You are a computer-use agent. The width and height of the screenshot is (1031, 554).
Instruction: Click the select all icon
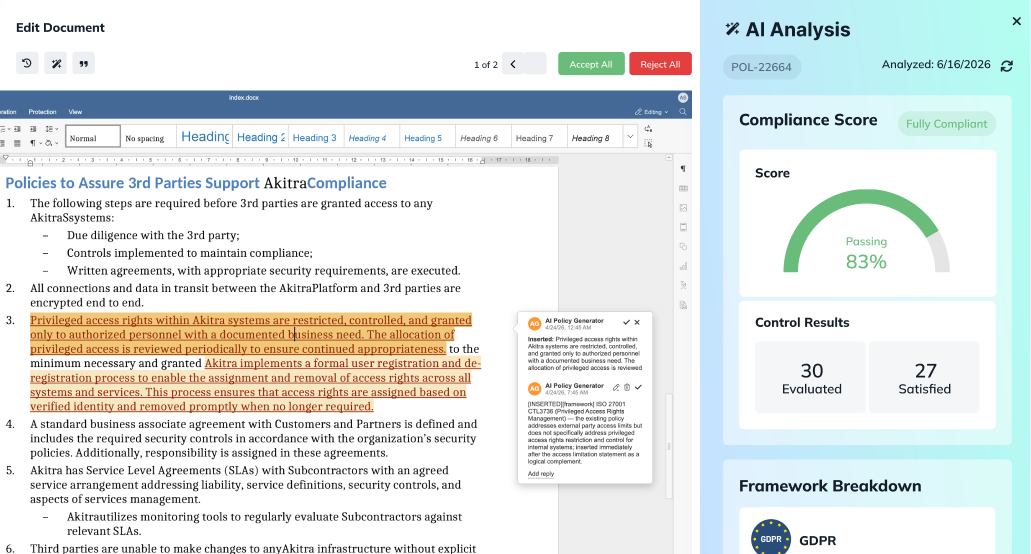(x=648, y=143)
